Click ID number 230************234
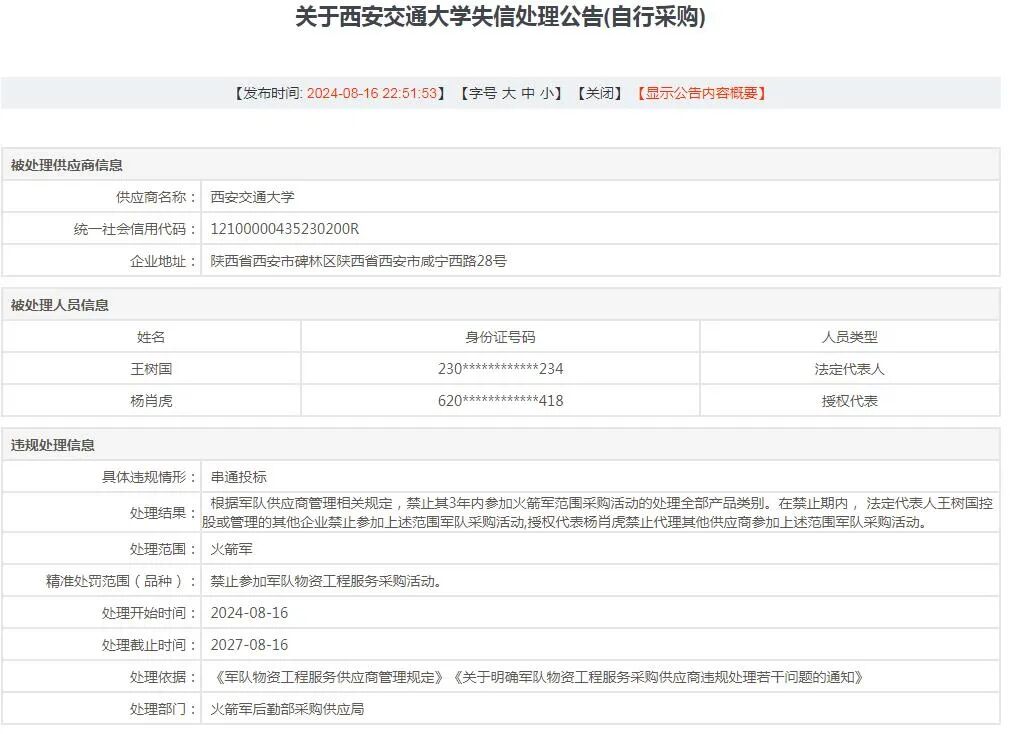This screenshot has height=734, width=1010. [x=500, y=369]
